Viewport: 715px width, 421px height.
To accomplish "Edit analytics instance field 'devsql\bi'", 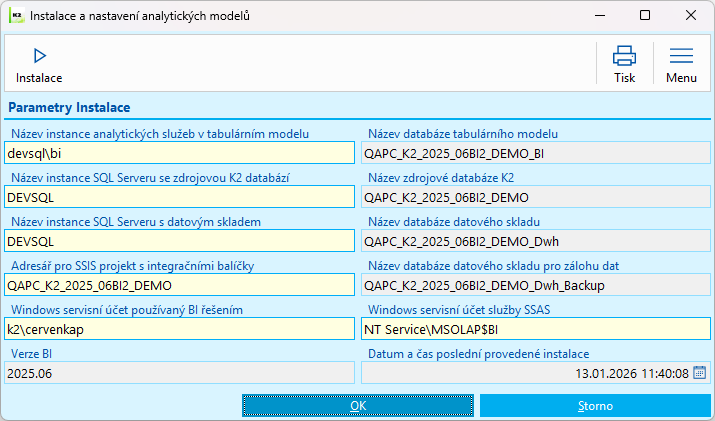I will point(179,153).
